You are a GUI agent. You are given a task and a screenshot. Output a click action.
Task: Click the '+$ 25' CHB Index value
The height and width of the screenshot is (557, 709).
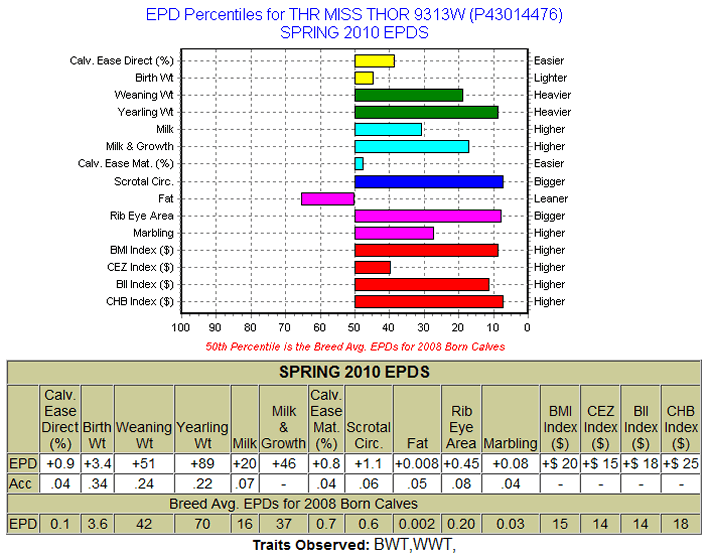(x=681, y=464)
